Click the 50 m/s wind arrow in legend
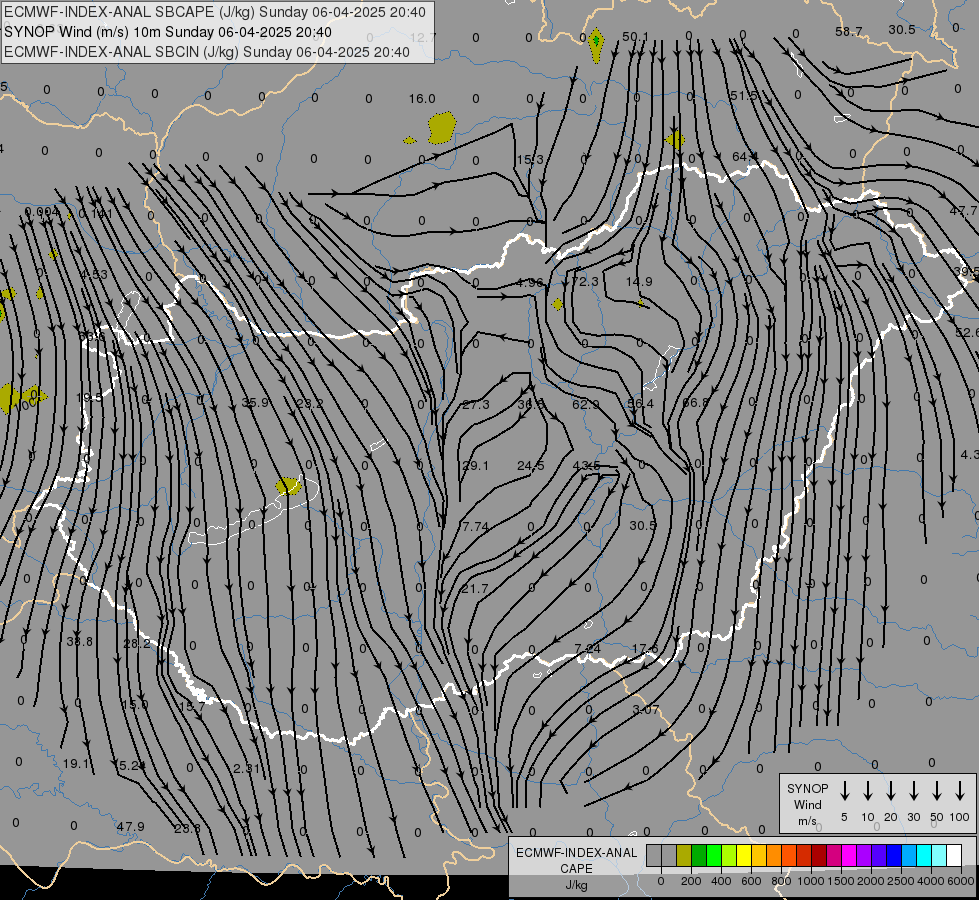The image size is (979, 900). coord(937,791)
